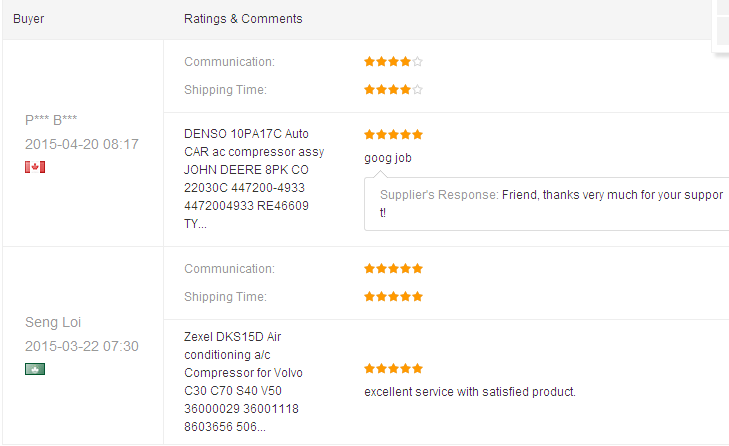Click Seng Loi's Communication star rating
Screen dimensions: 729x446
coord(393,269)
